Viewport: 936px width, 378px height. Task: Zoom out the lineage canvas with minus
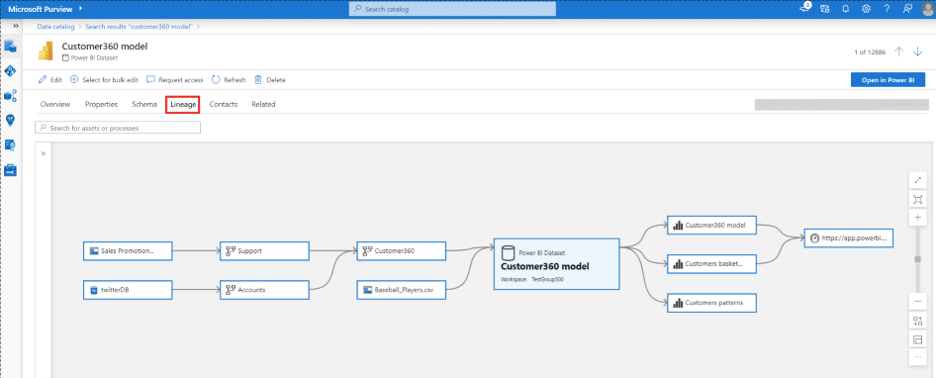click(917, 302)
